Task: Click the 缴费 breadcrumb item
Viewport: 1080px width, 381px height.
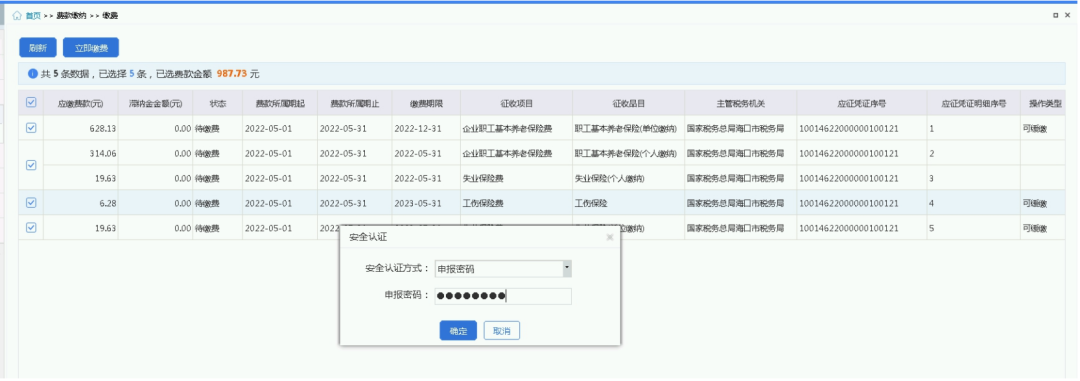Action: (x=110, y=16)
